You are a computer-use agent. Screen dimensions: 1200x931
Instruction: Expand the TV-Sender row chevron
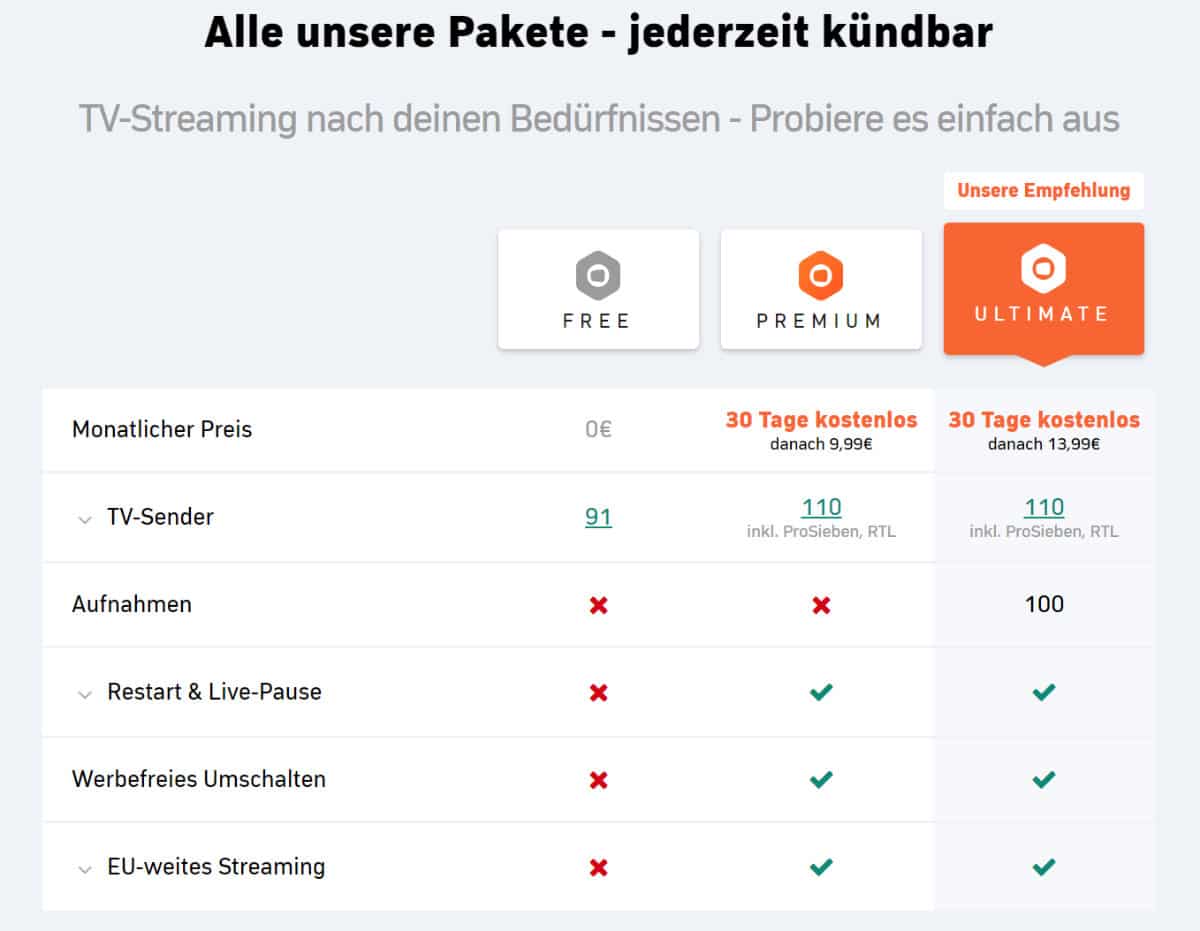84,519
